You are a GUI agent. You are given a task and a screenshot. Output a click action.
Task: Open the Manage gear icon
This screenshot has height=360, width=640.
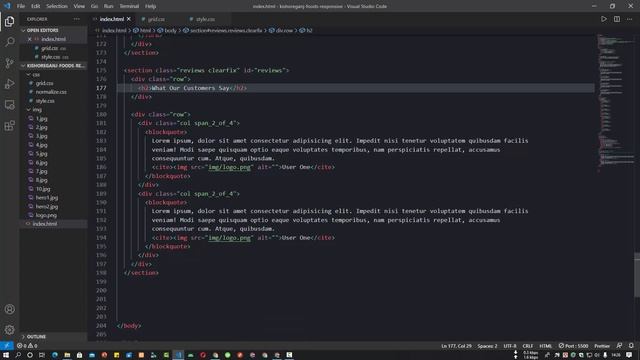tap(9, 329)
